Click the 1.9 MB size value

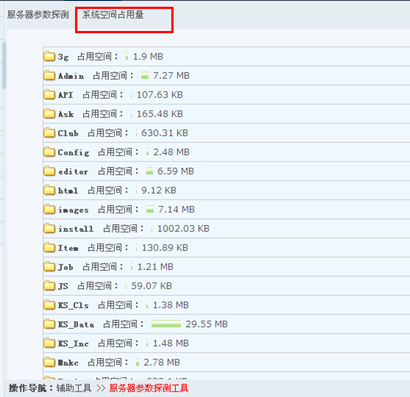148,56
